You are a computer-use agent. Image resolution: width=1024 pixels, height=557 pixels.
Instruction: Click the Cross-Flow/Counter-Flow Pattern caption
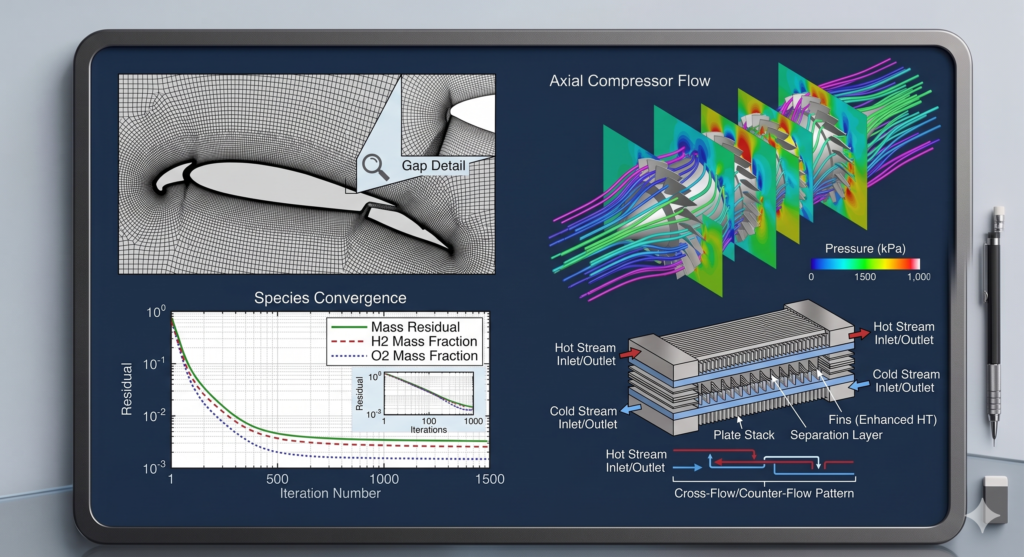[763, 493]
